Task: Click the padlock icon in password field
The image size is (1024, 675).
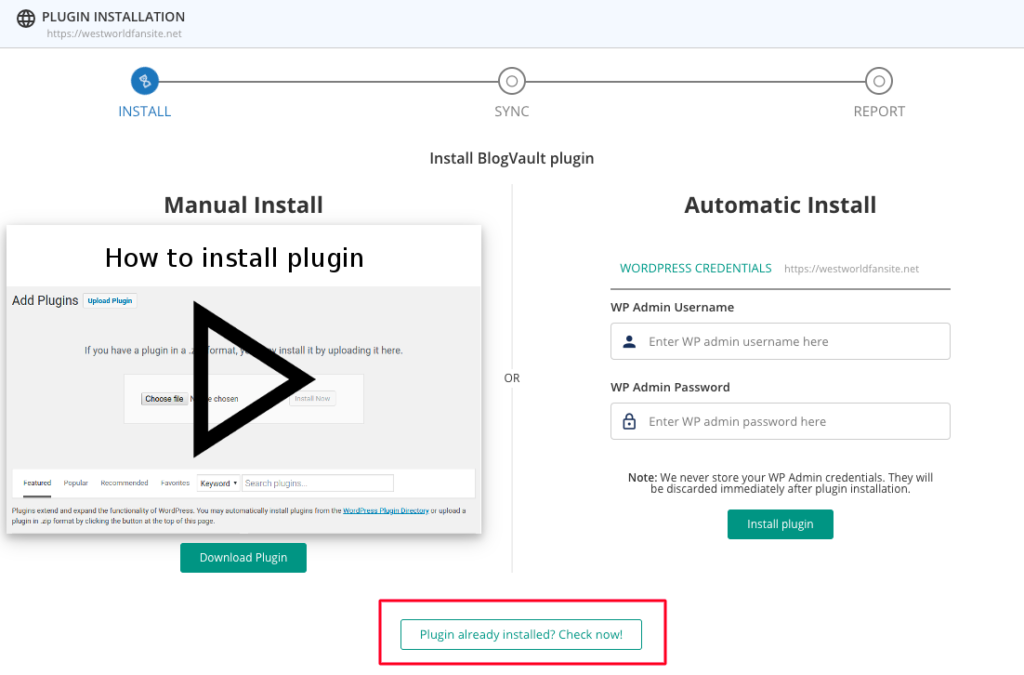Action: (x=630, y=422)
